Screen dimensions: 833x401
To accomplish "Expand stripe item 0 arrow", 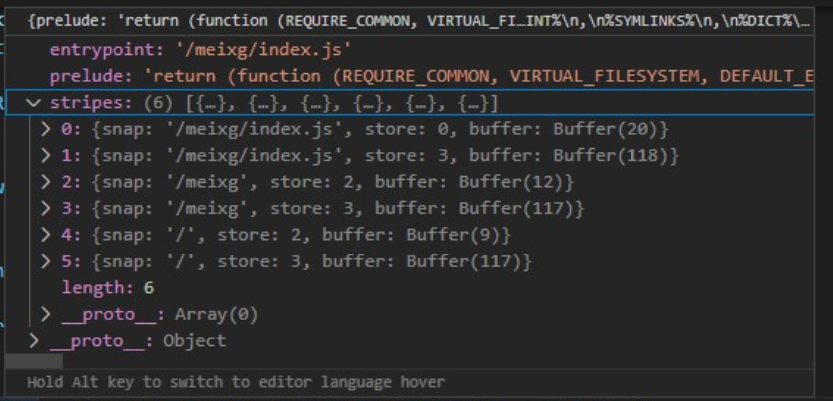I will pos(45,129).
